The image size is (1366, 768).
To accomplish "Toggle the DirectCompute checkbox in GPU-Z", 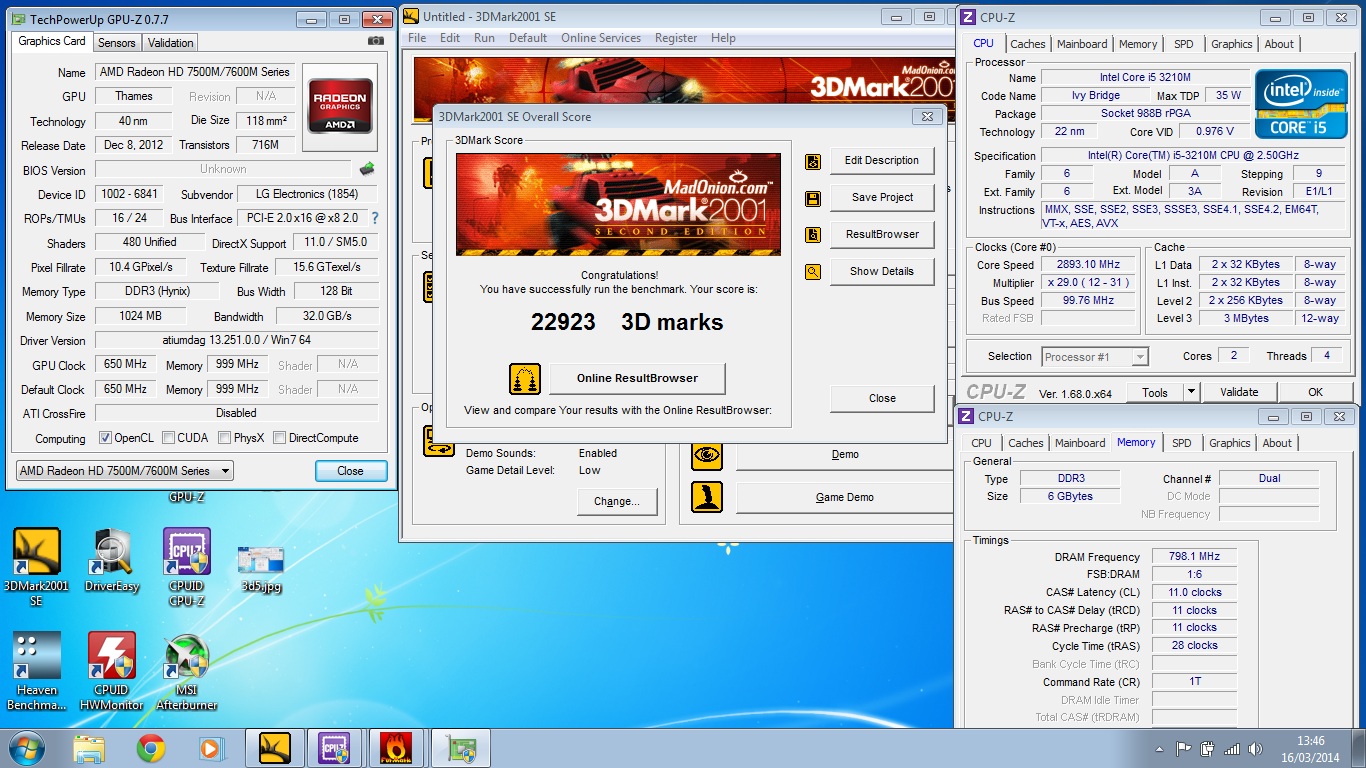I will tap(279, 438).
